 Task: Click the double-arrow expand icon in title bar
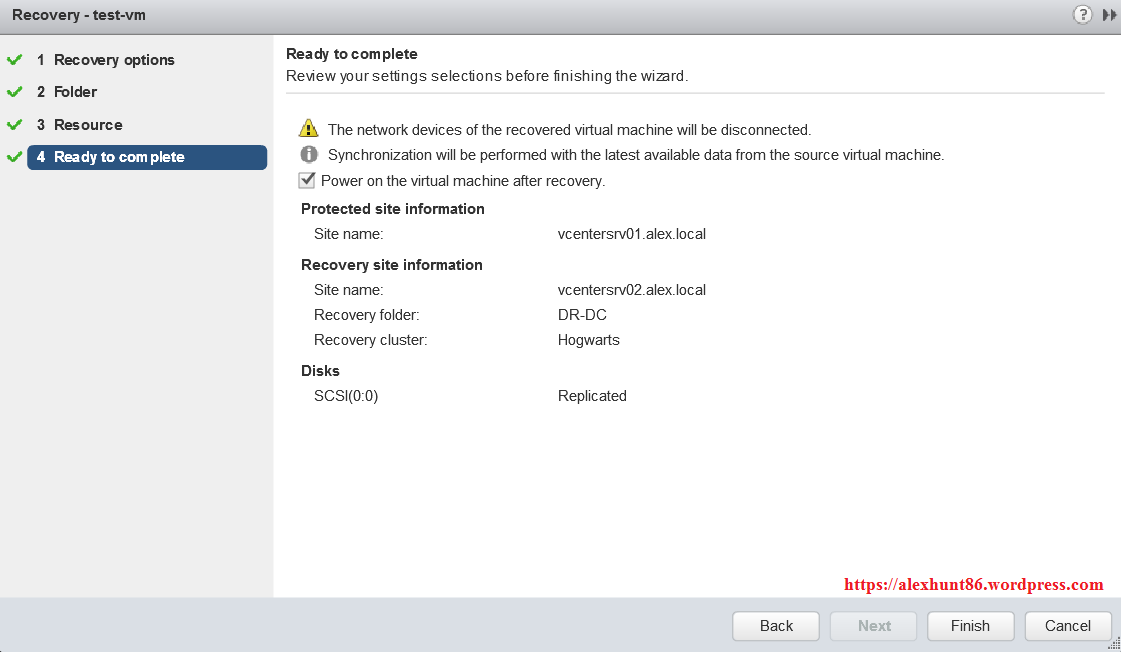(1109, 15)
